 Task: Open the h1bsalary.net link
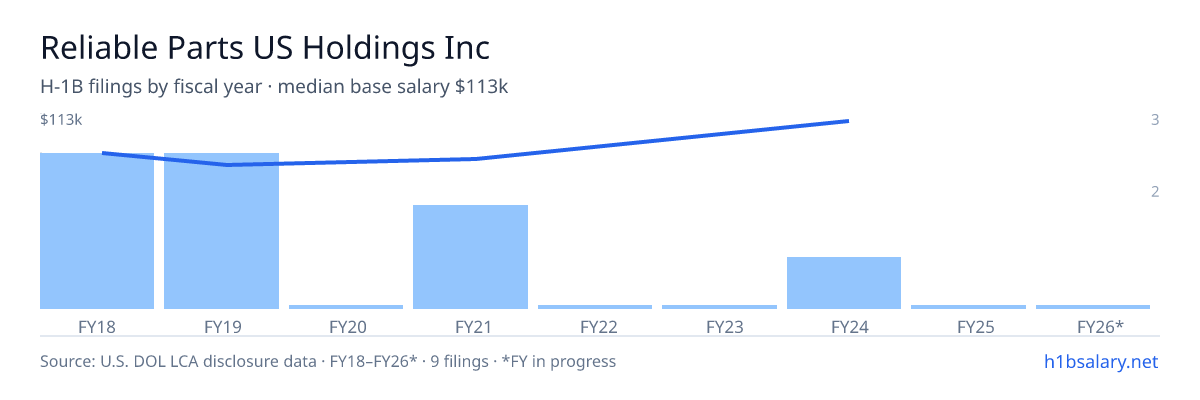[1100, 361]
